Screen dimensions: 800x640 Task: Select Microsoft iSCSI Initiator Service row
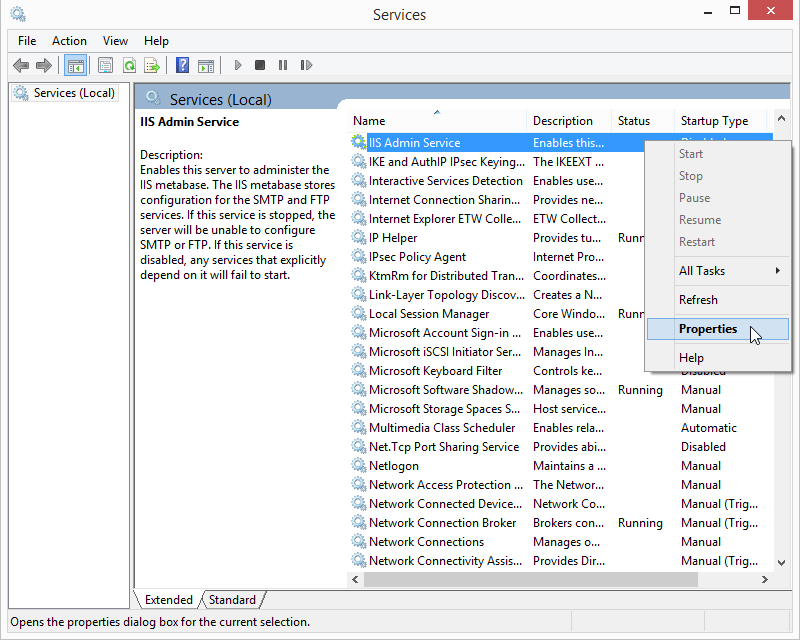pos(497,352)
